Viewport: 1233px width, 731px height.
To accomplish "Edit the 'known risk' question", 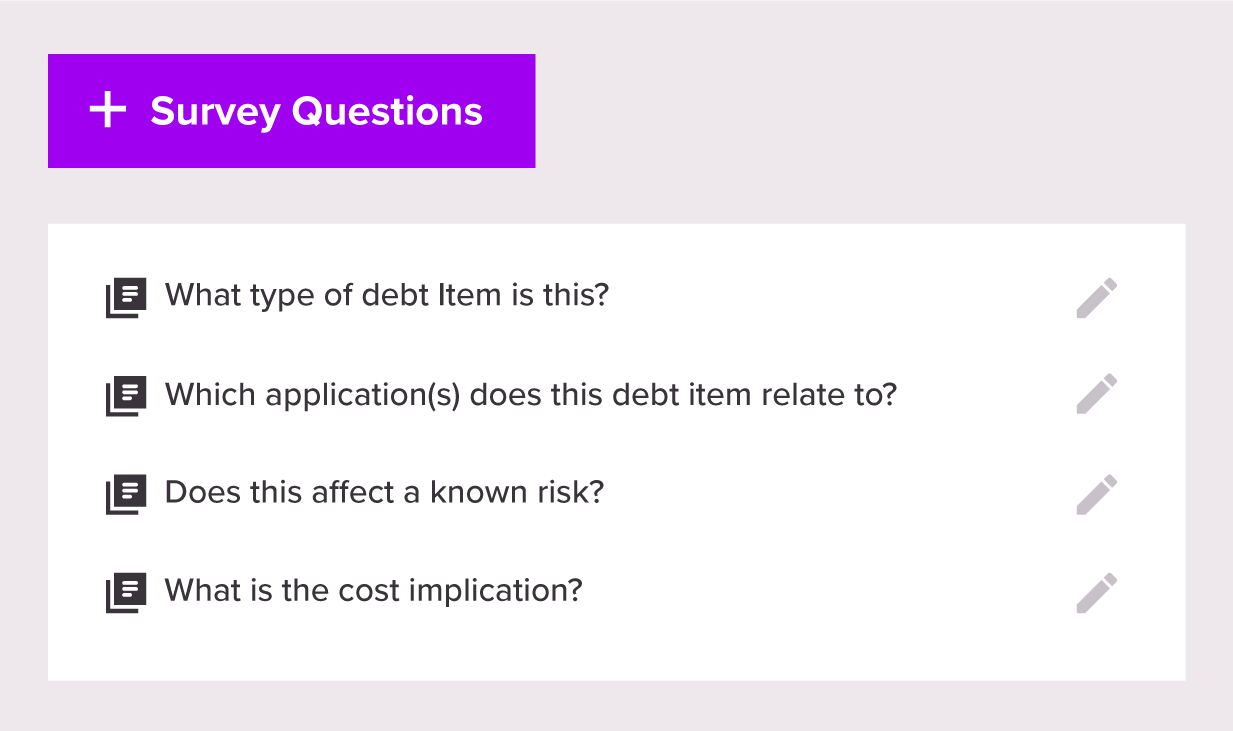I will tap(1097, 494).
